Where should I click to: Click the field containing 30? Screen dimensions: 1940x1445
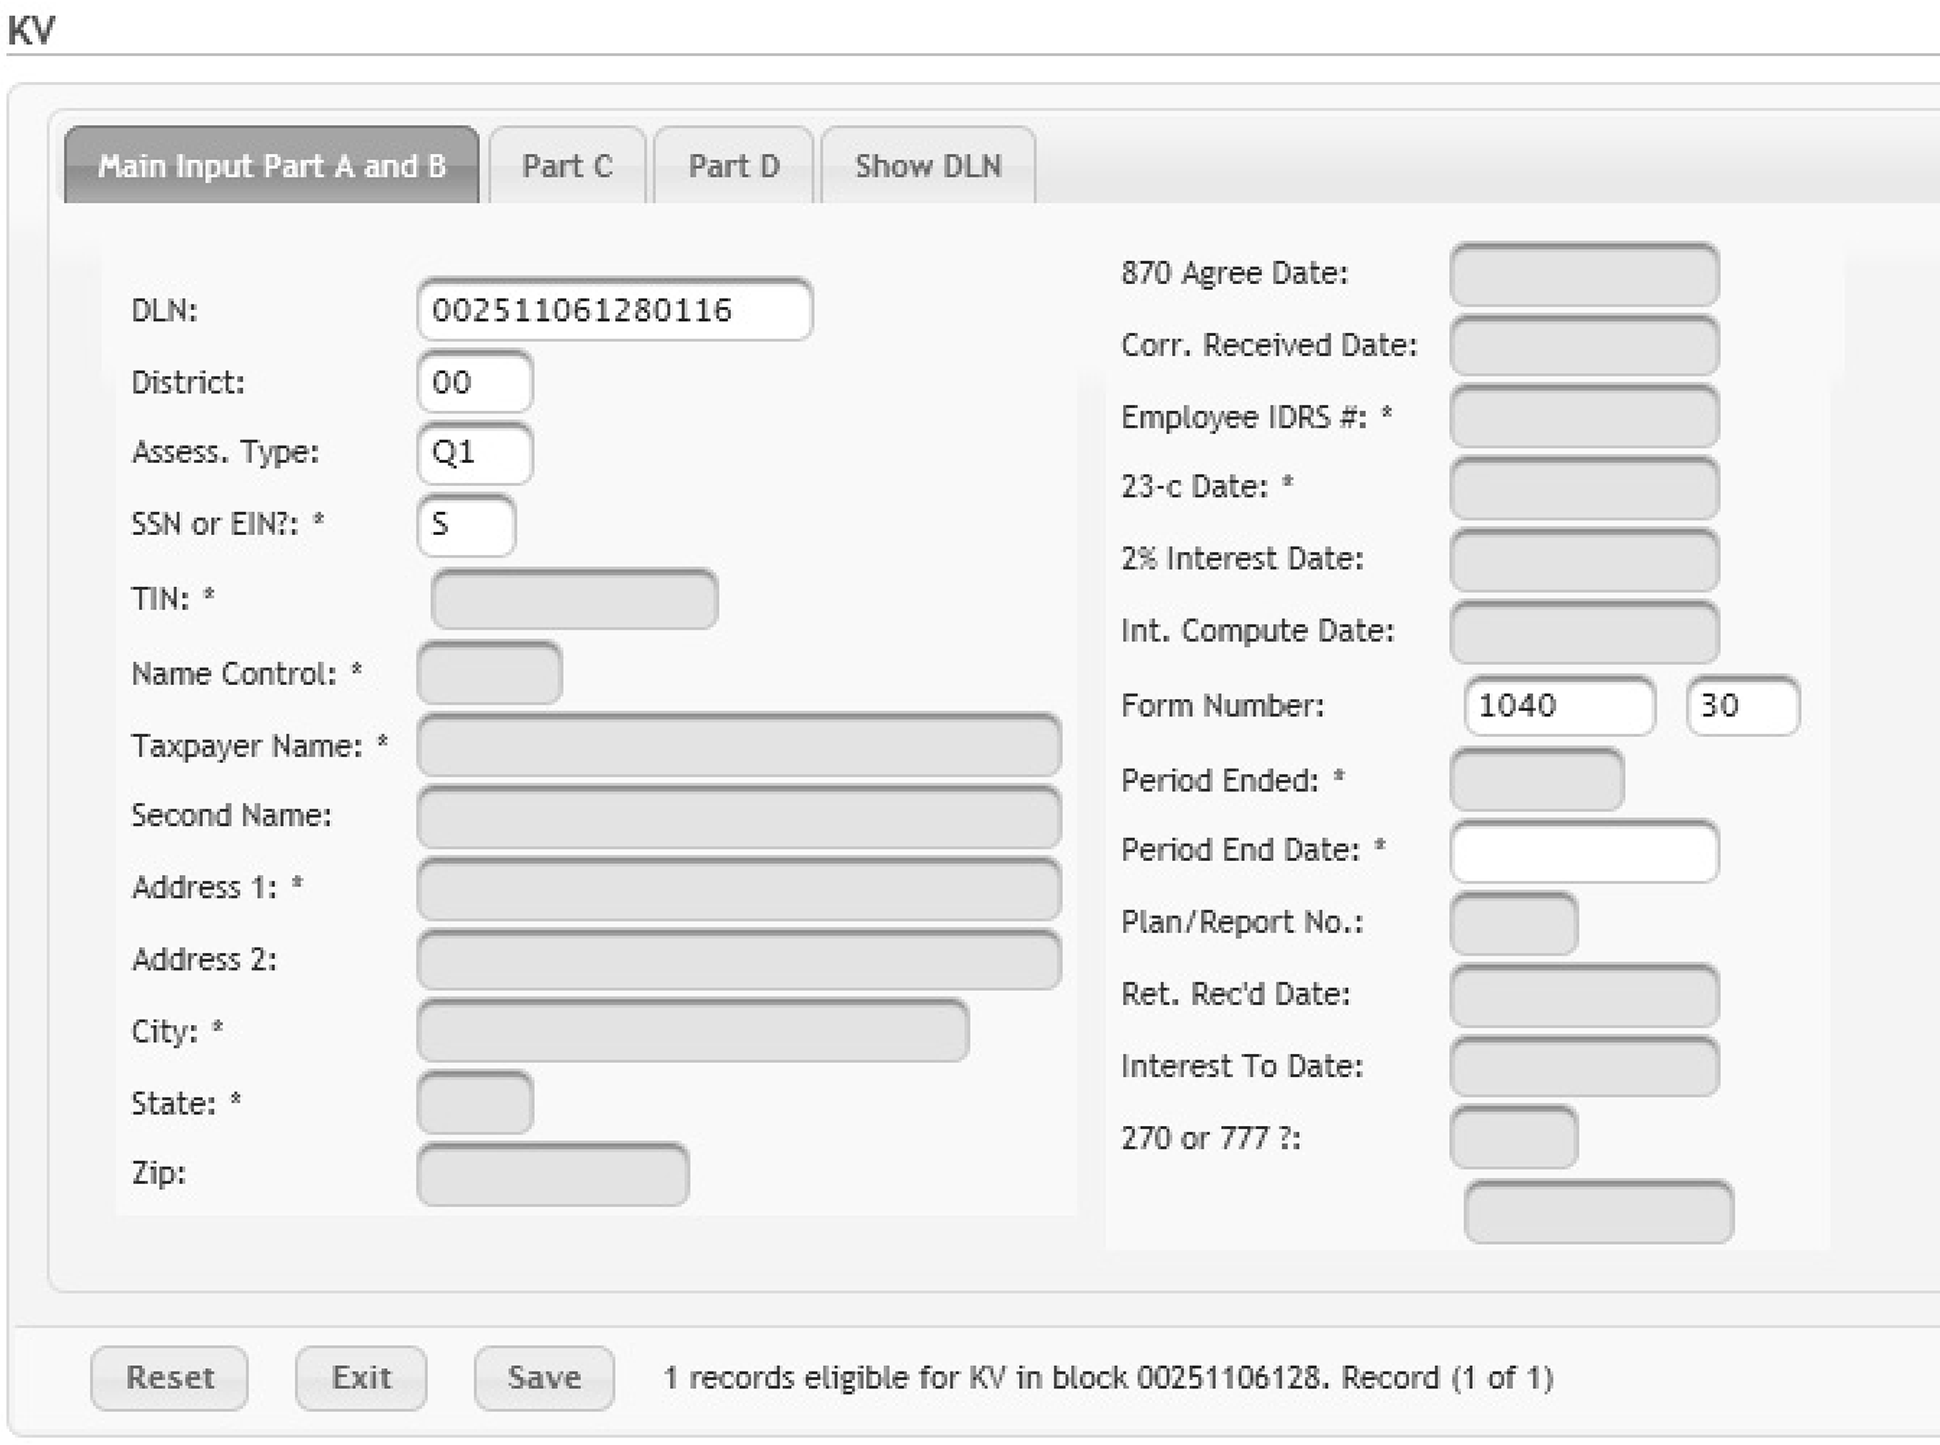pyautogui.click(x=1742, y=706)
